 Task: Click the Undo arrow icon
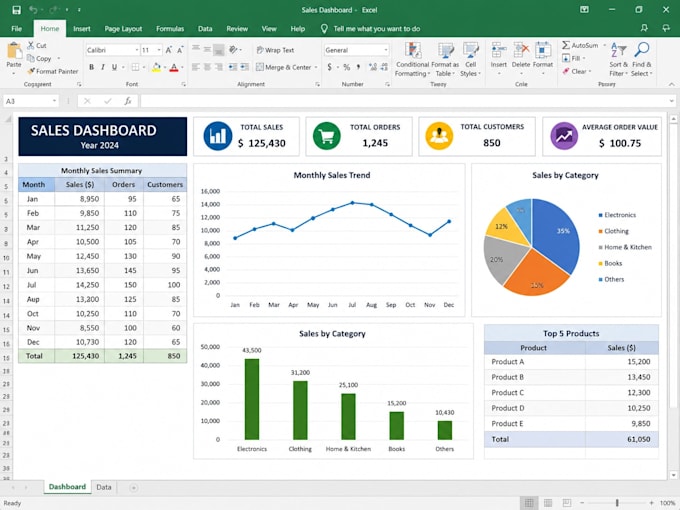(x=33, y=10)
